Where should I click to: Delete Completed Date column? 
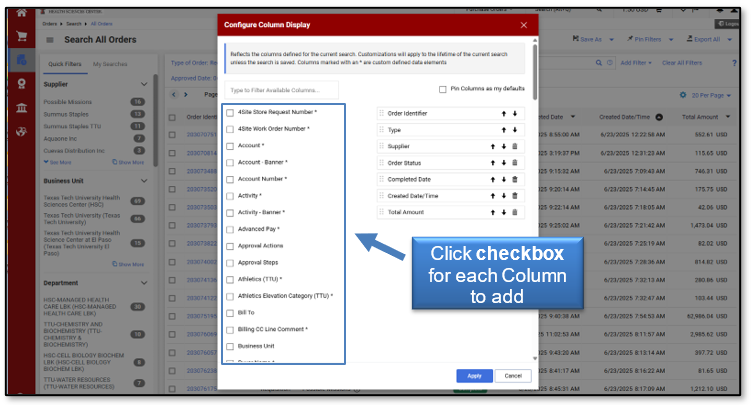click(515, 180)
